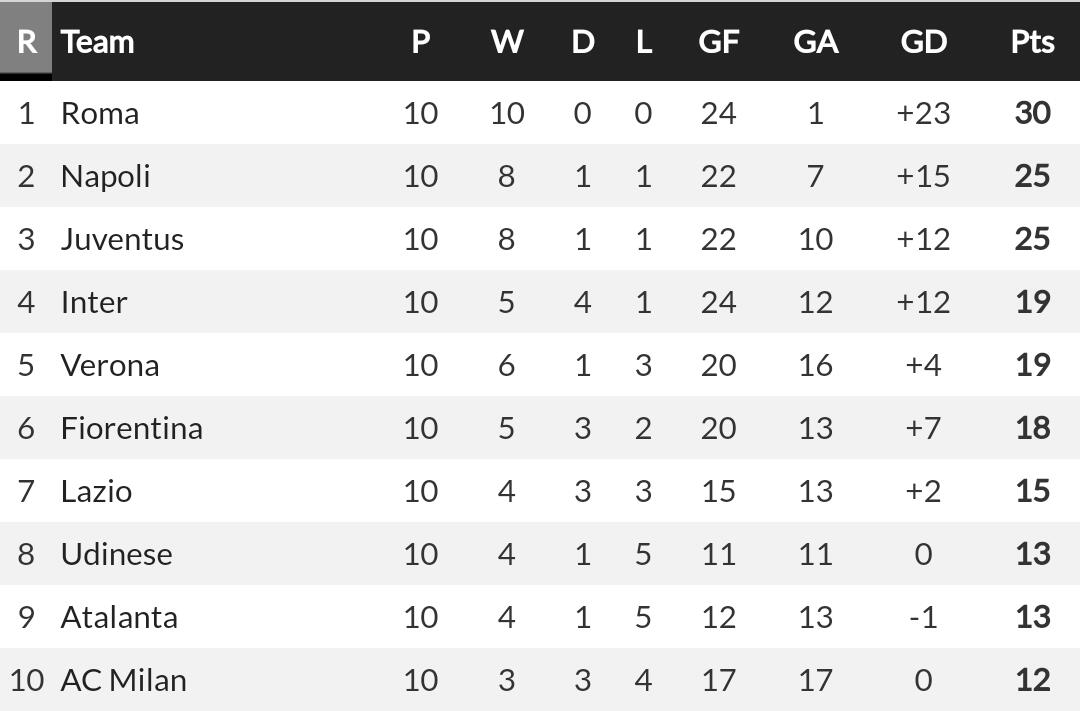Click on Lazio team name
Screen dimensions: 1080x711
(x=96, y=491)
